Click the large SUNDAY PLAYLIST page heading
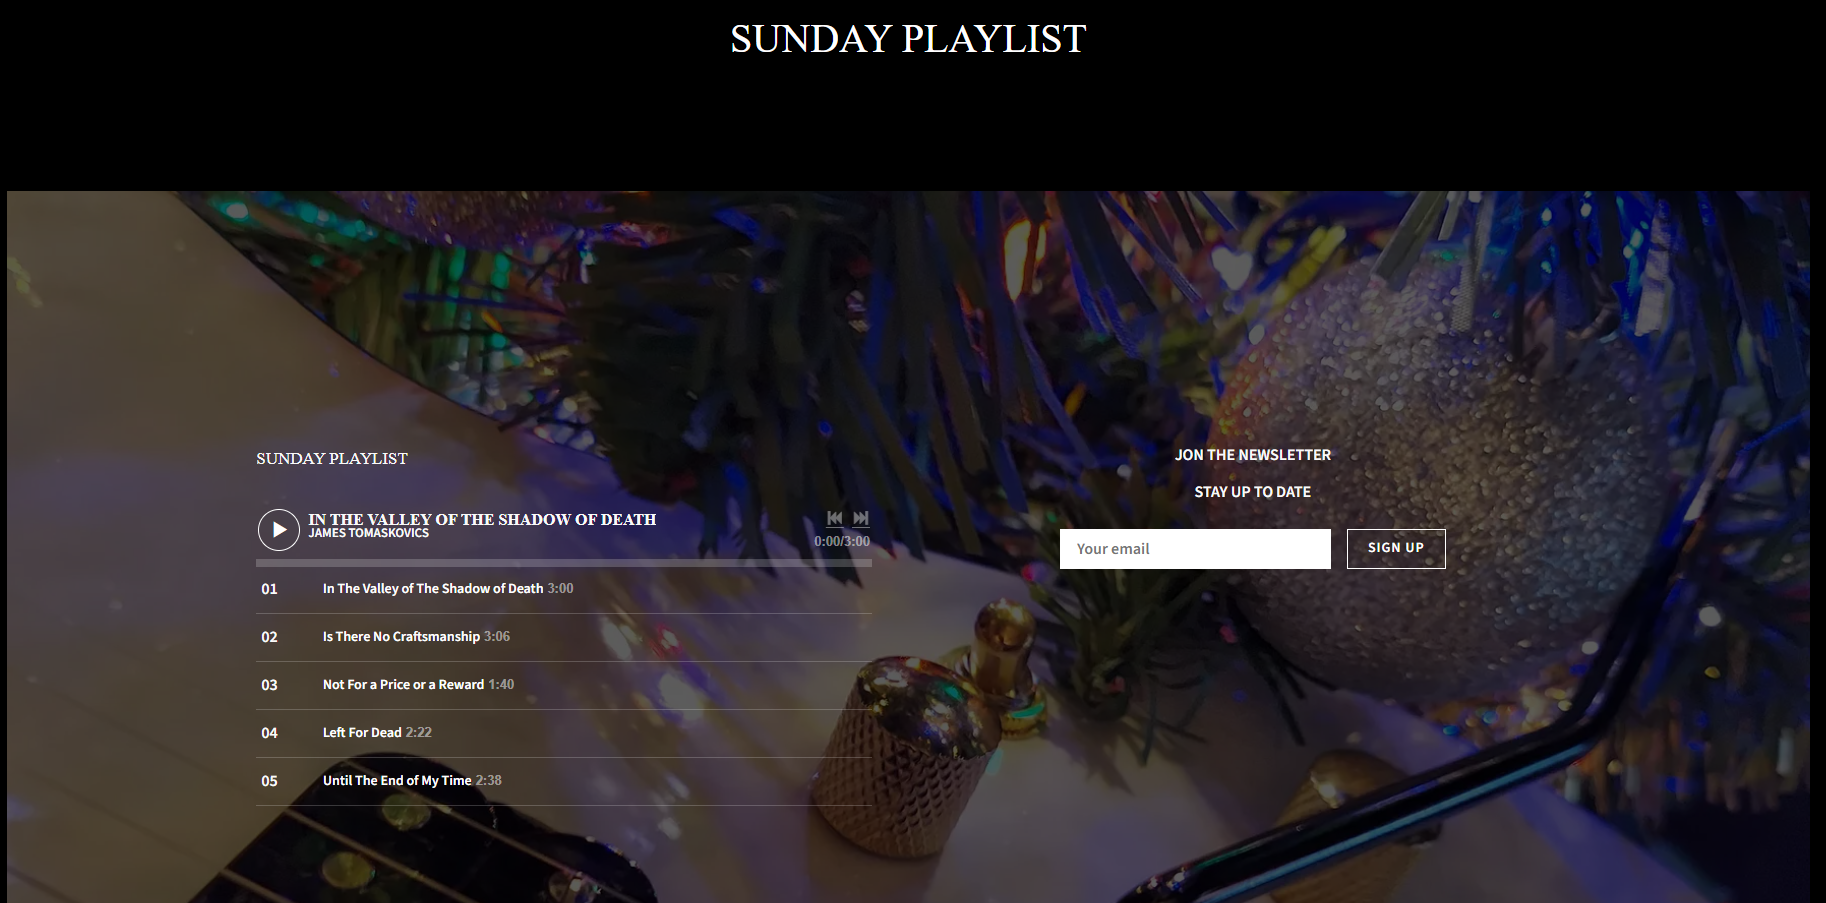 908,39
